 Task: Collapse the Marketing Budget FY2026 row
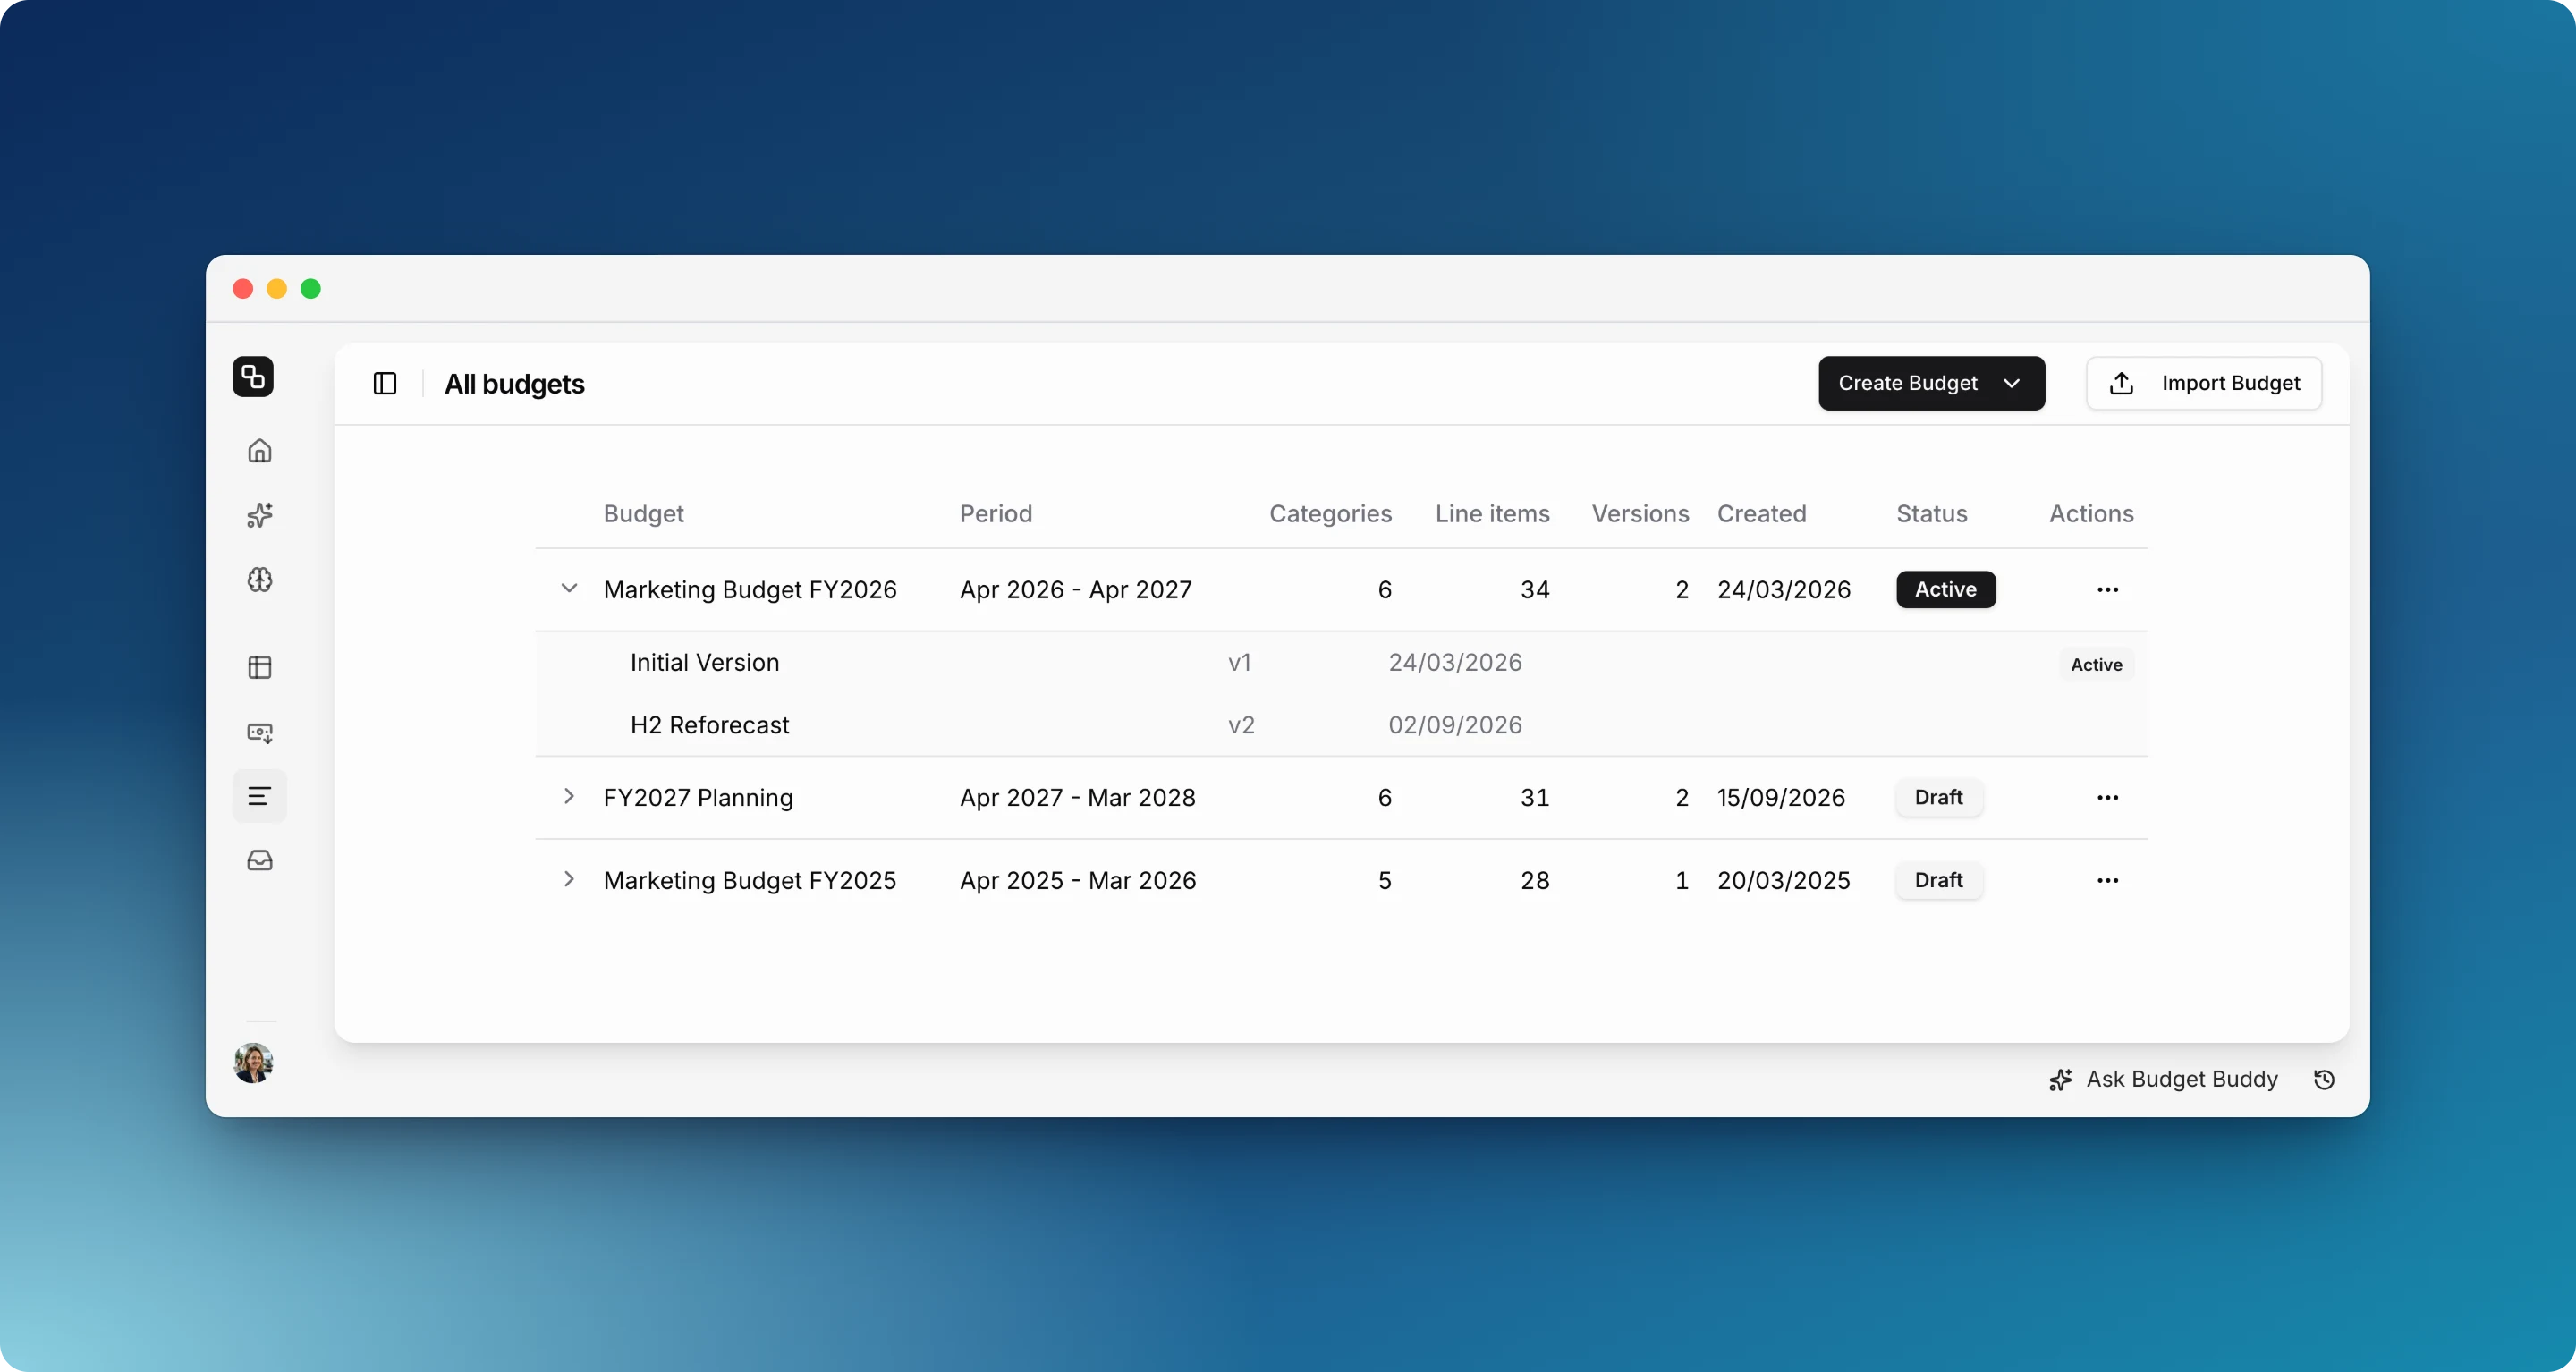[569, 588]
